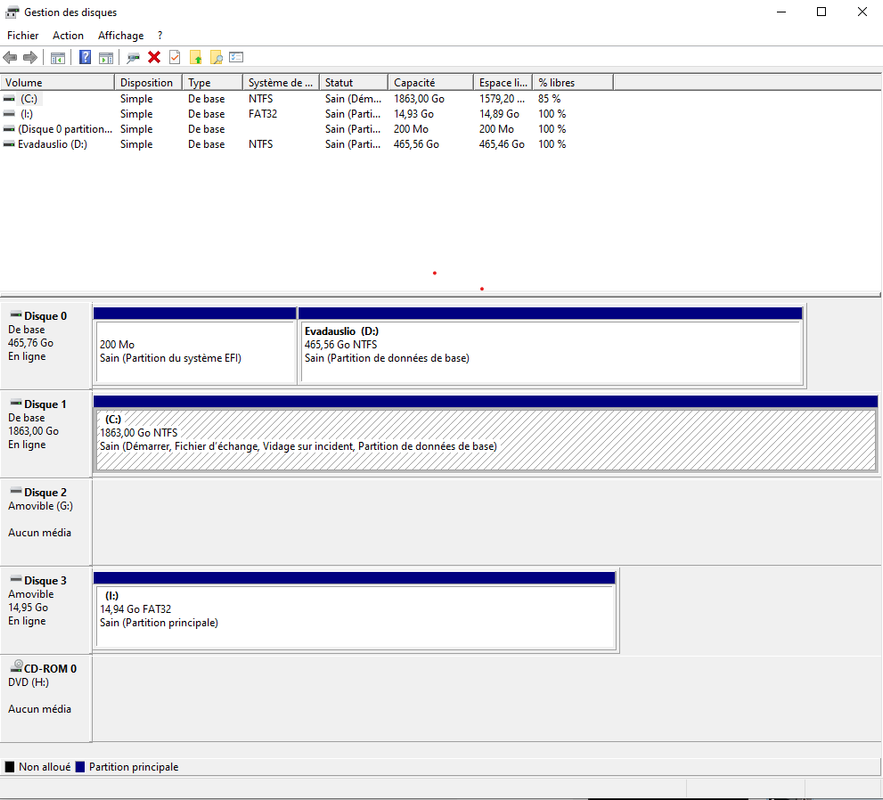Maximize the Gestion des disques window
This screenshot has height=800, width=883.
tap(822, 12)
